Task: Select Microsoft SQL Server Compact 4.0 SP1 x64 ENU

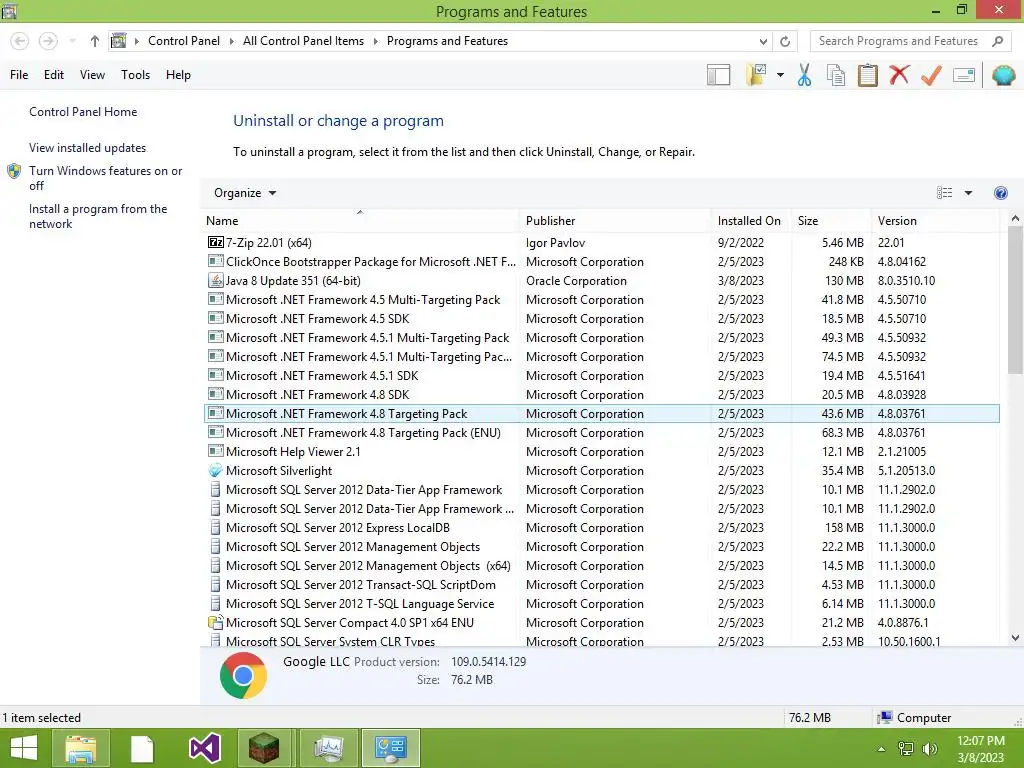Action: [x=601, y=623]
